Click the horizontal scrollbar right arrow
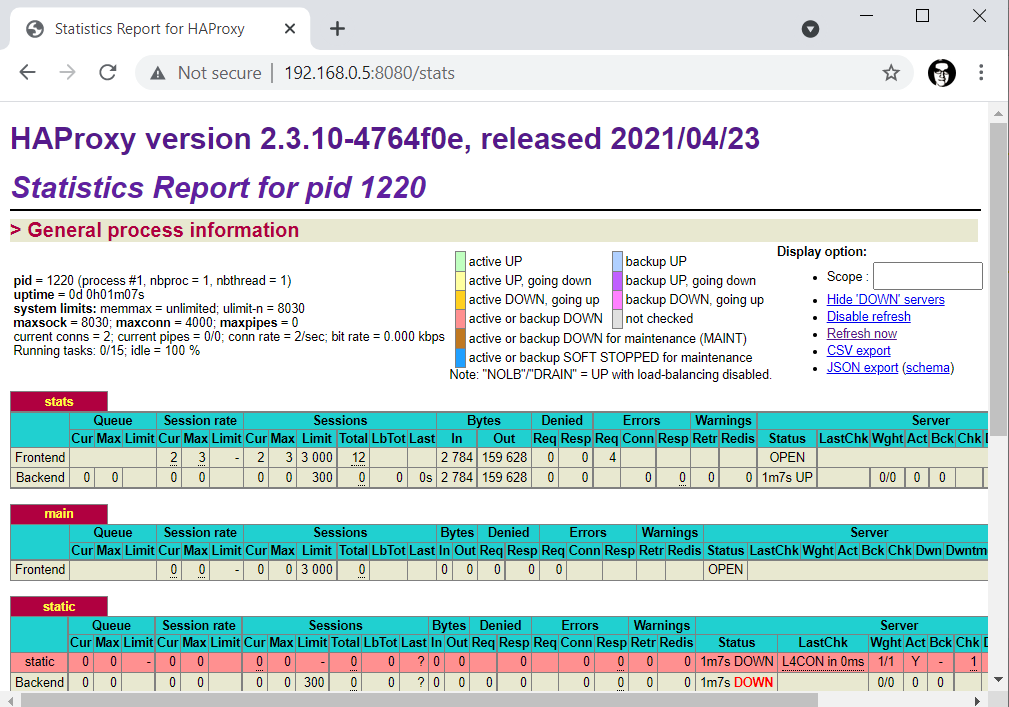The height and width of the screenshot is (707, 1009). pyautogui.click(x=977, y=701)
